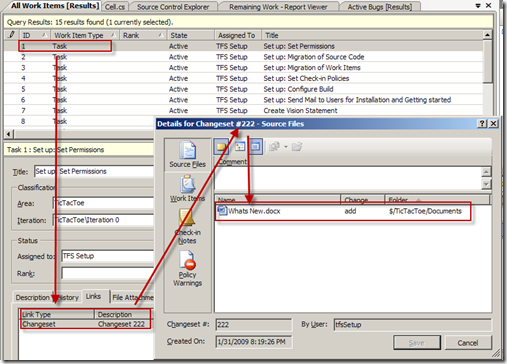Viewport: 507px width, 364px height.
Task: Click the Created On date field
Action: pos(254,342)
